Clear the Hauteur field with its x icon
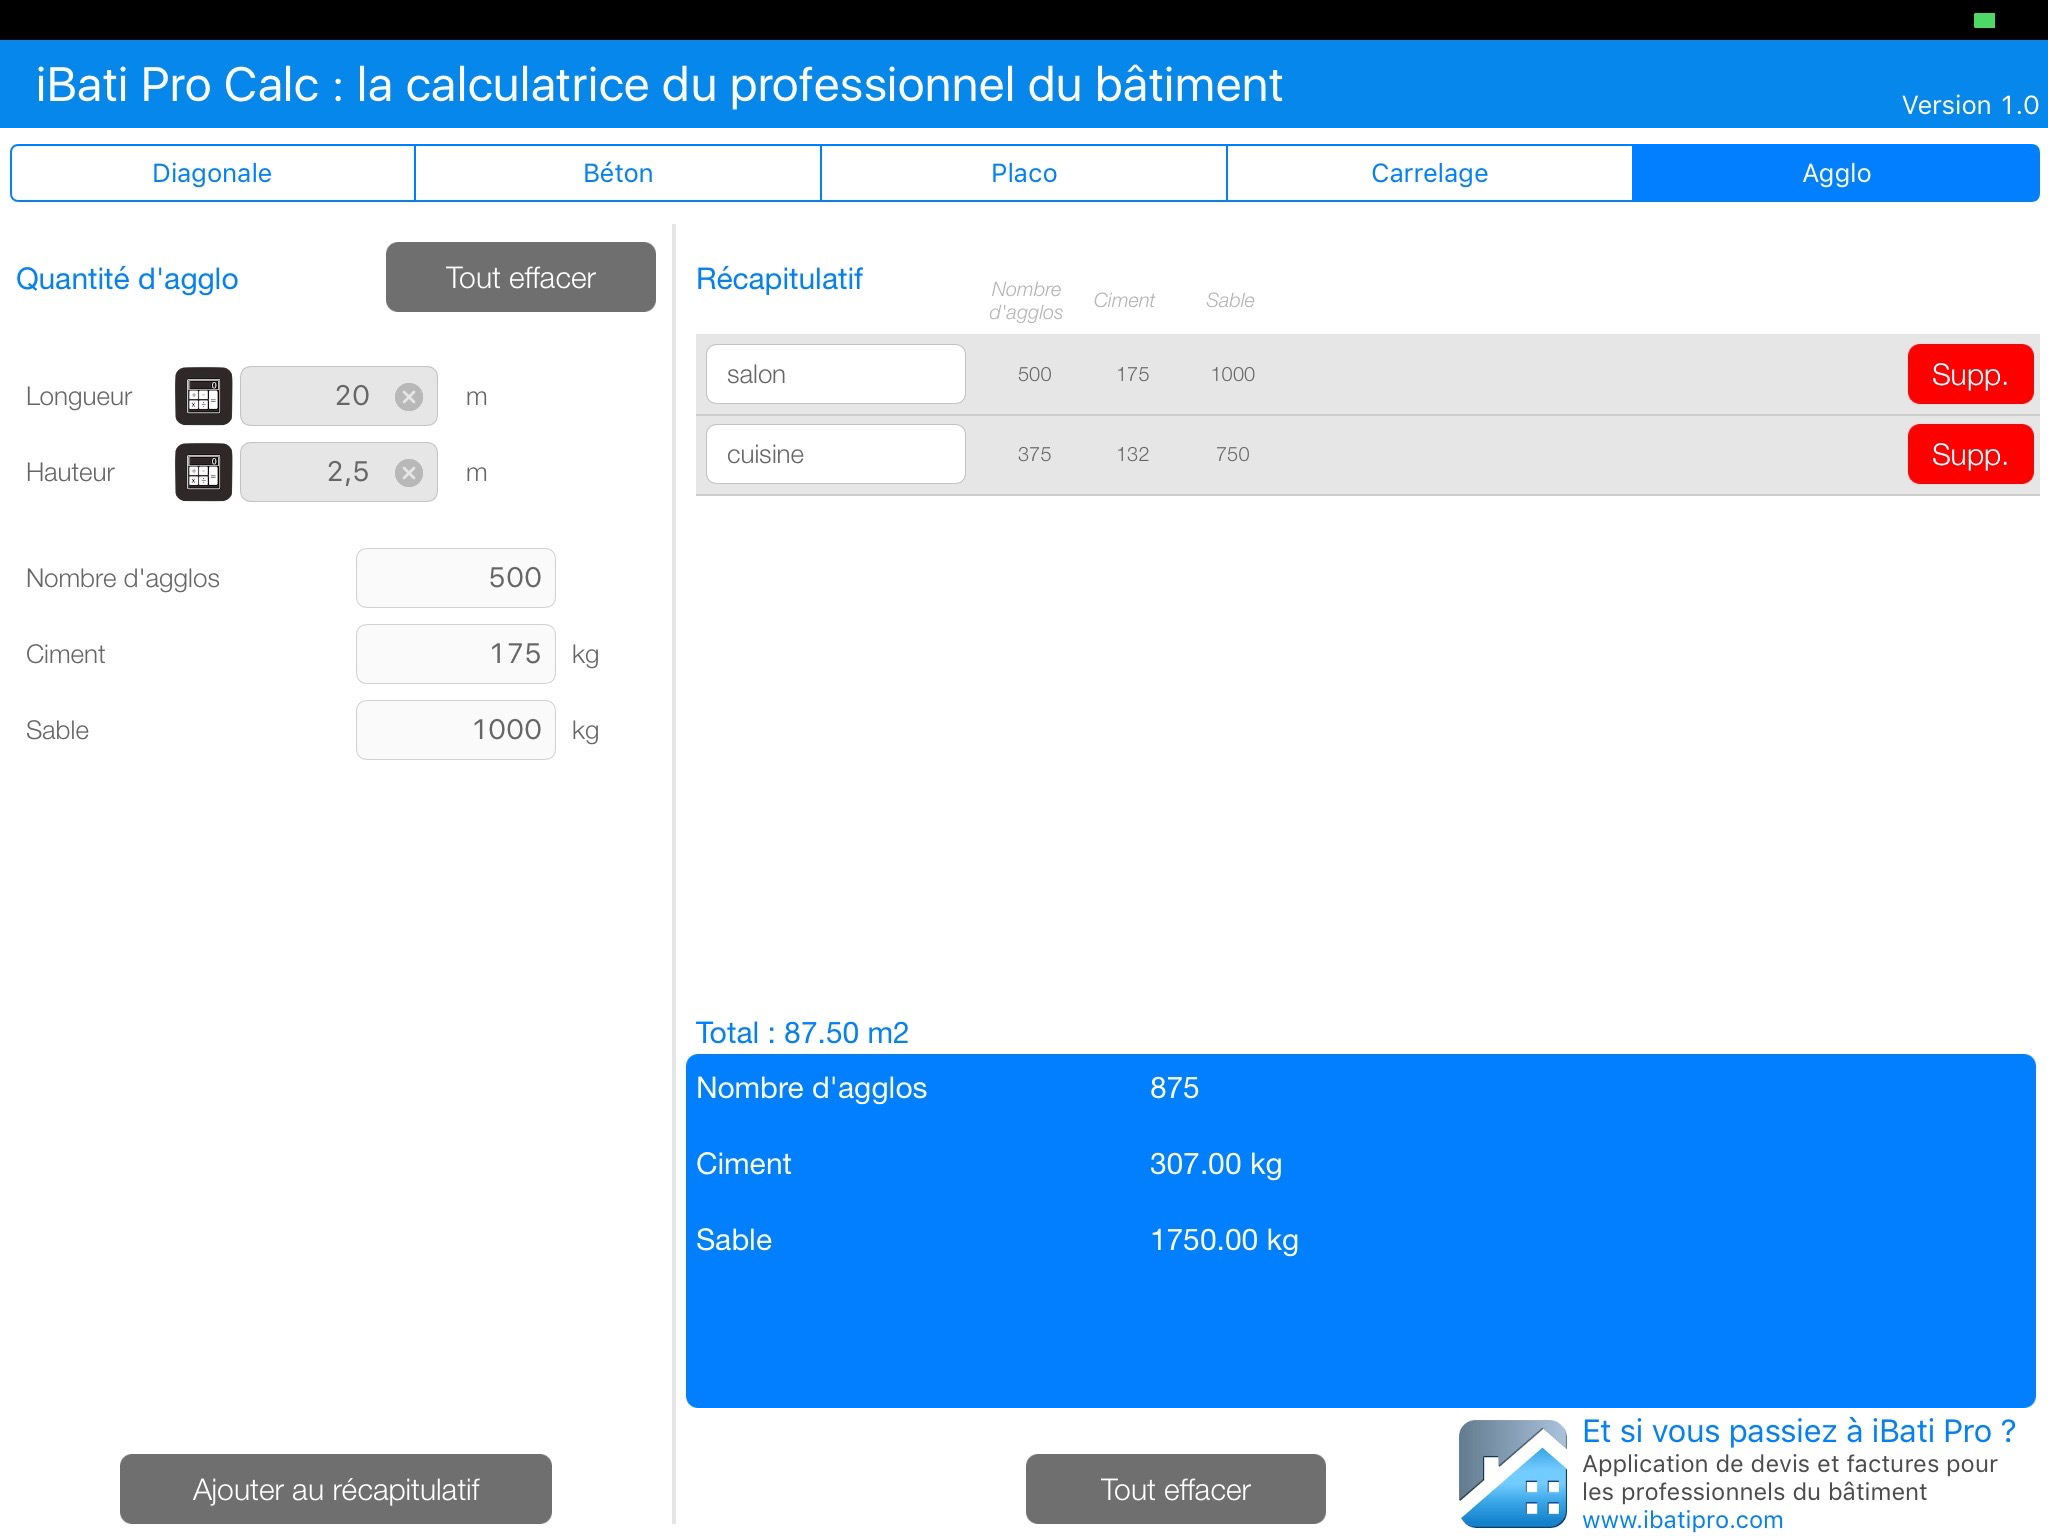This screenshot has height=1536, width=2048. coord(408,473)
